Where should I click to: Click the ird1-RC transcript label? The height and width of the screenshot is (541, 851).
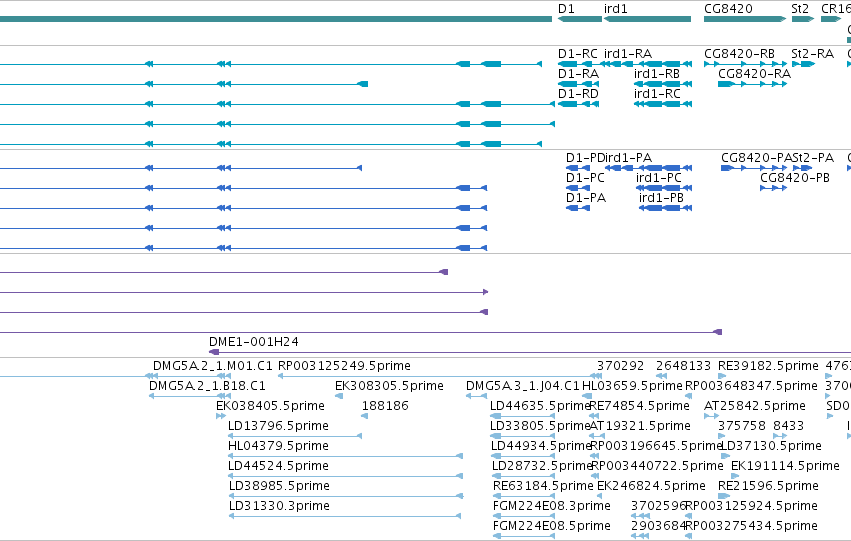657,94
